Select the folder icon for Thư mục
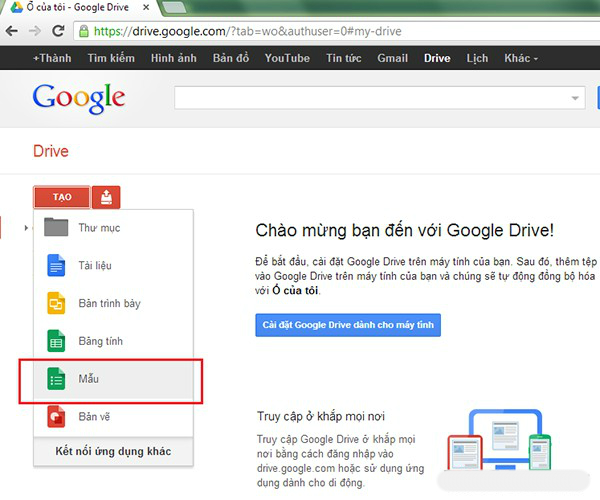Viewport: 600px width, 500px height. click(56, 227)
